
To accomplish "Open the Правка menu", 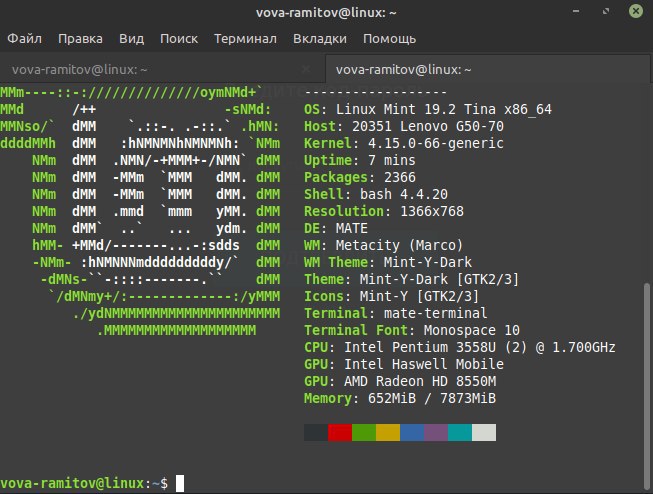I will [x=80, y=39].
